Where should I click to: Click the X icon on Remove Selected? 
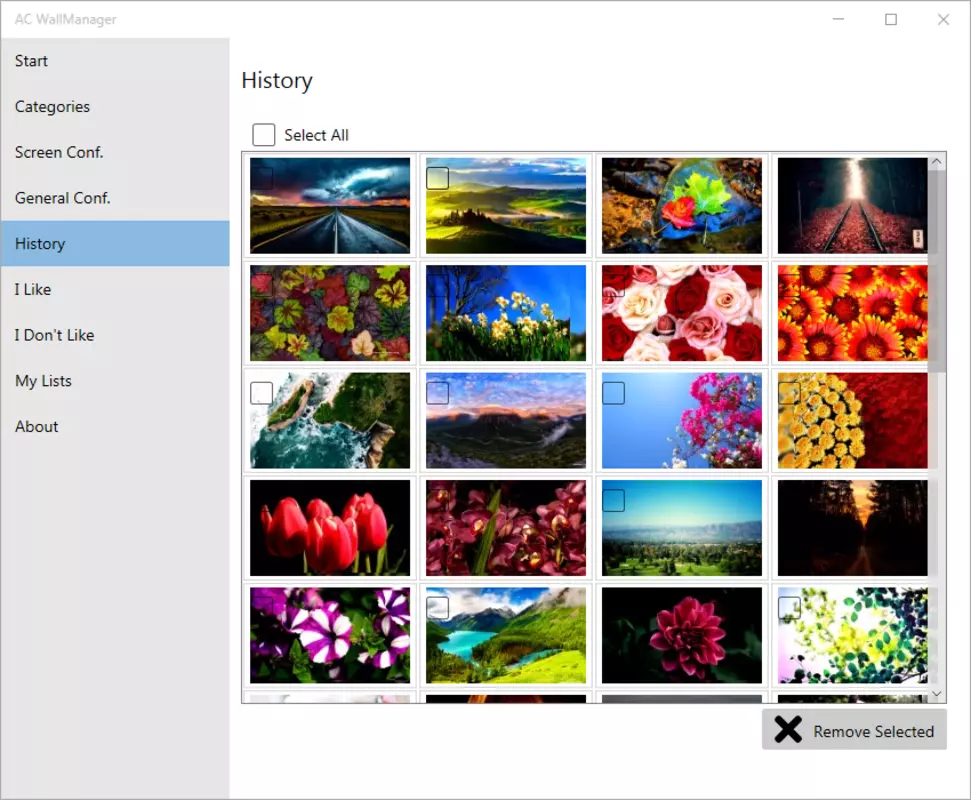click(788, 730)
